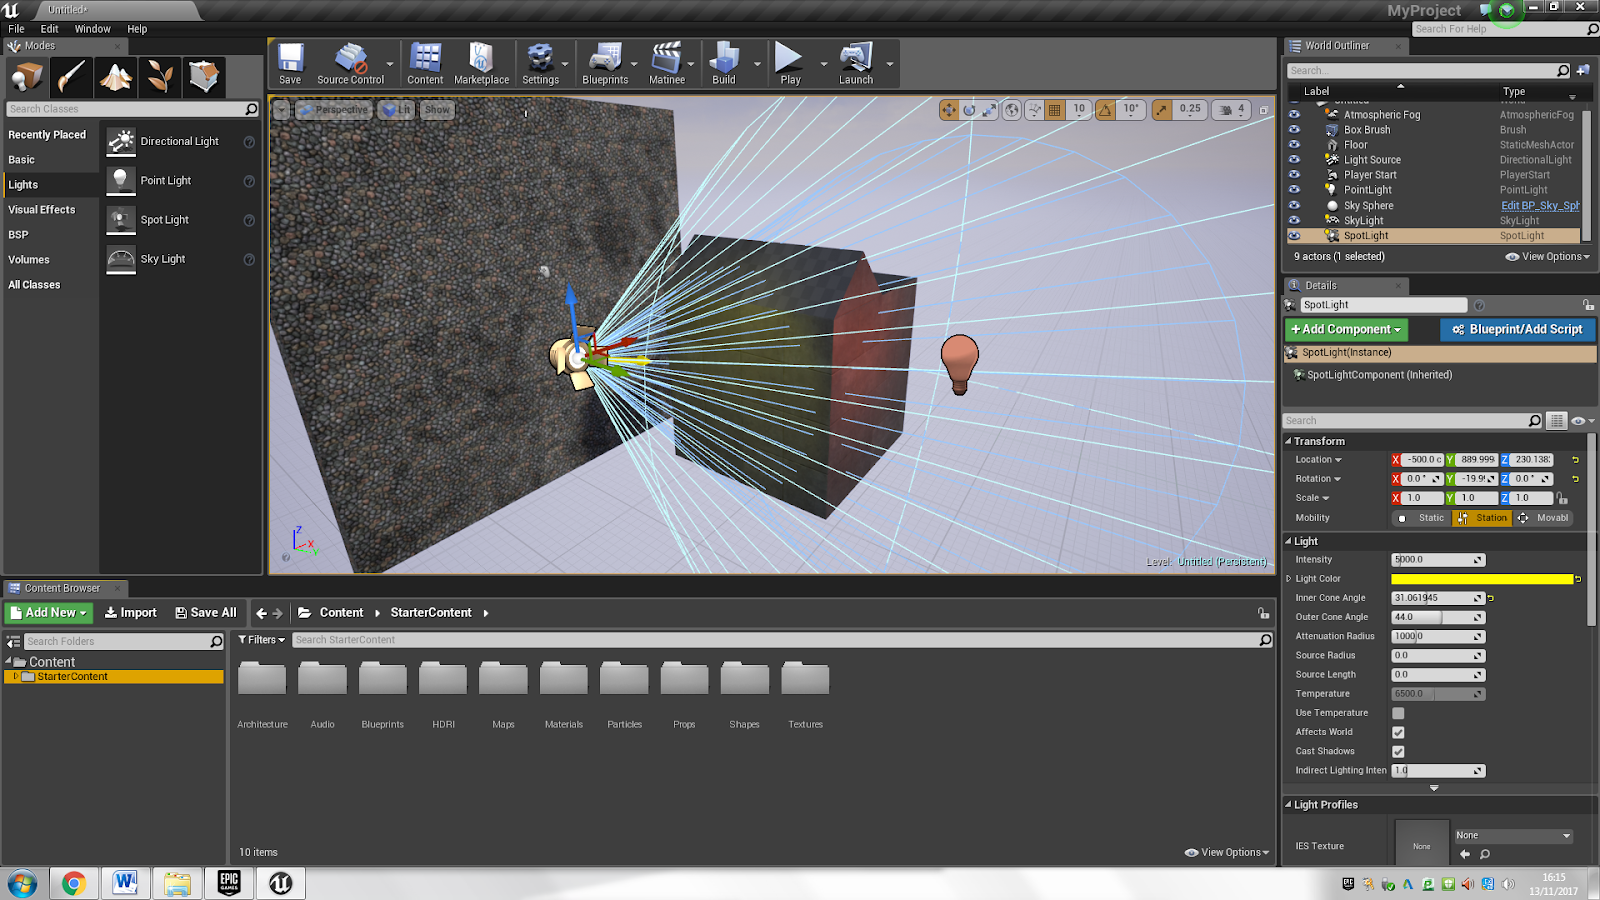Toggle visibility of Floor actor

(x=1294, y=144)
